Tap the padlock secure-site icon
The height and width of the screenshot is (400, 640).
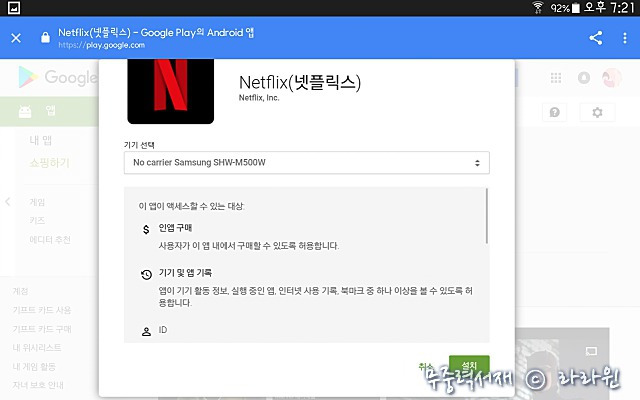coord(45,38)
